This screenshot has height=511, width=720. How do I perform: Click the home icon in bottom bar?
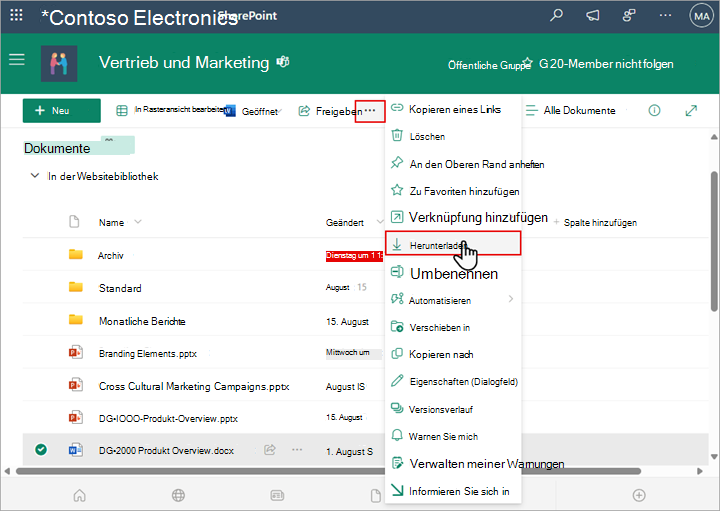point(79,495)
